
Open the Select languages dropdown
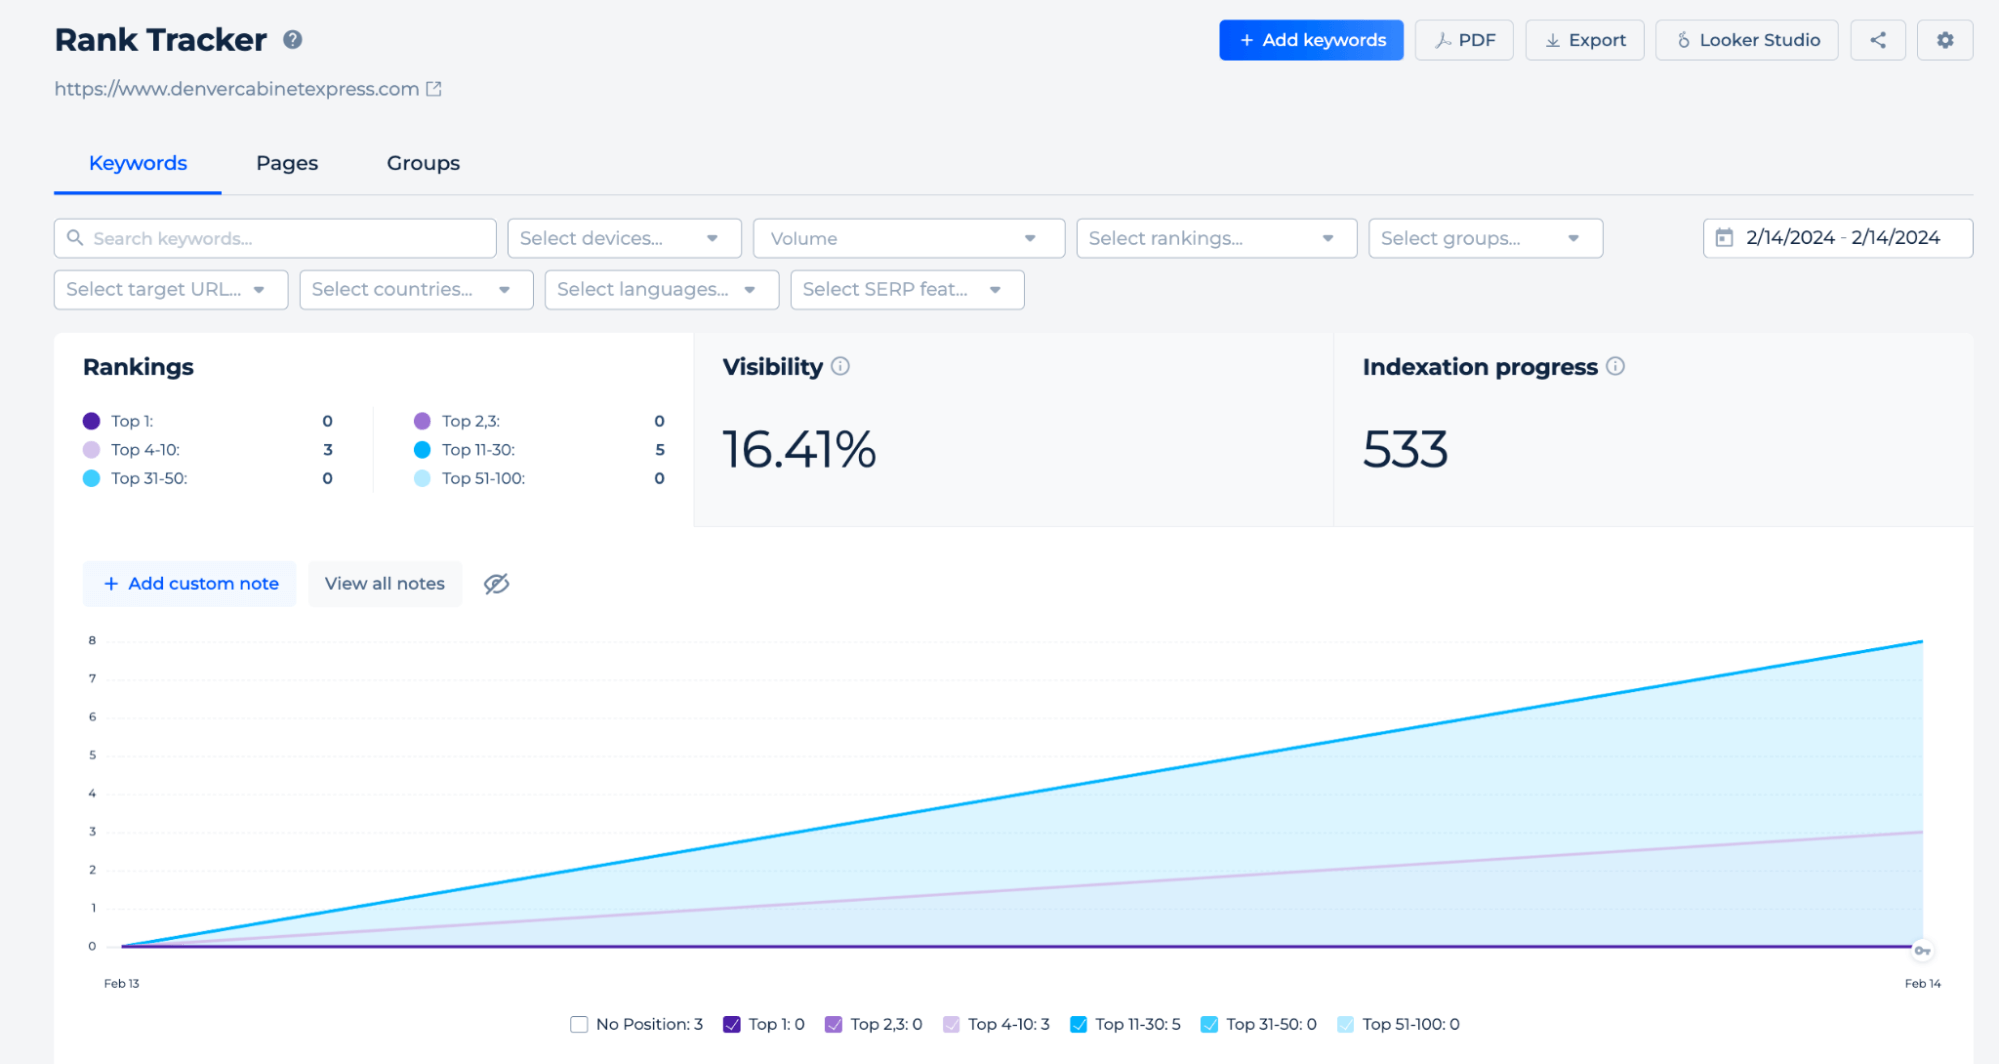pyautogui.click(x=661, y=289)
